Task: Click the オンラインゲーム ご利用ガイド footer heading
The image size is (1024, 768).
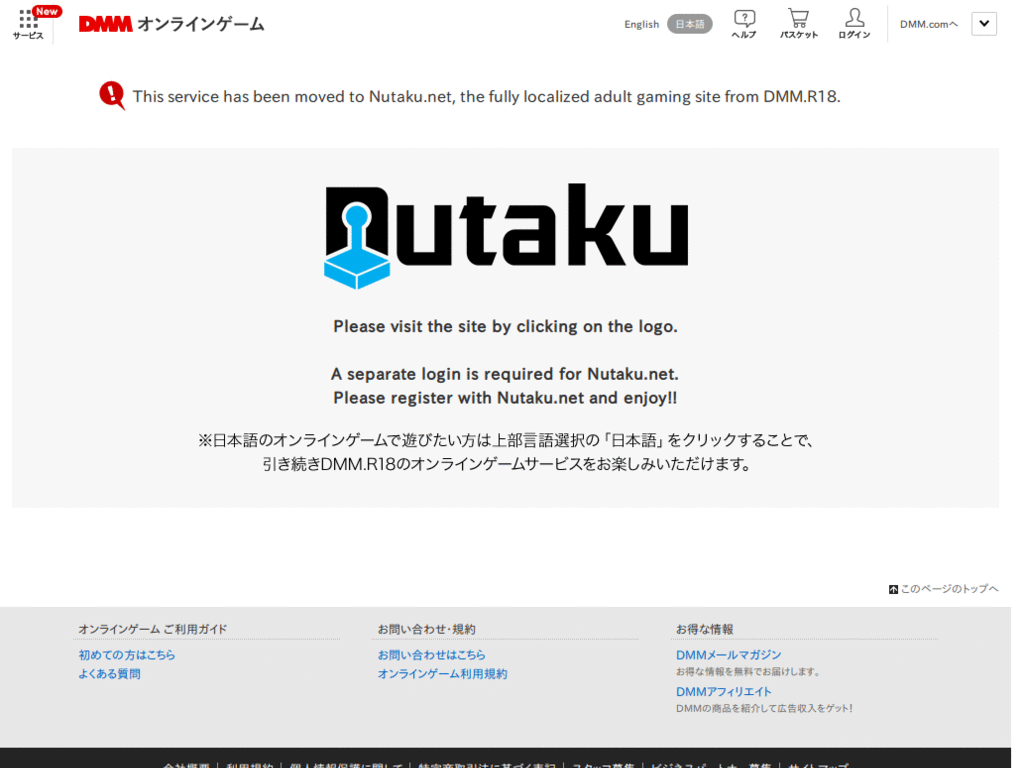Action: pos(152,629)
